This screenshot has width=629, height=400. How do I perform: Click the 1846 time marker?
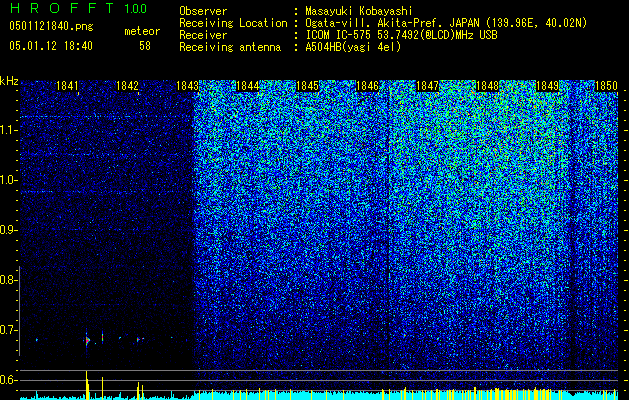[x=367, y=85]
